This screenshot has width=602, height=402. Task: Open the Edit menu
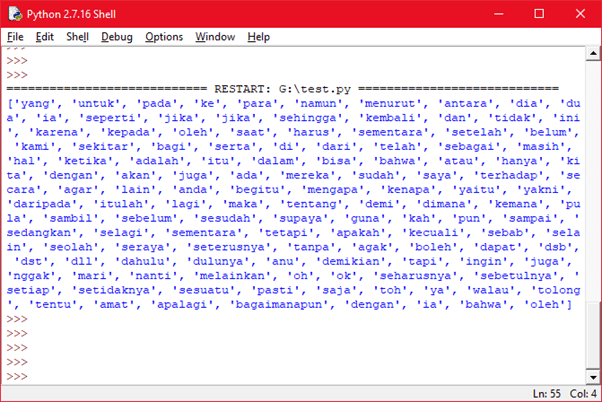[44, 37]
